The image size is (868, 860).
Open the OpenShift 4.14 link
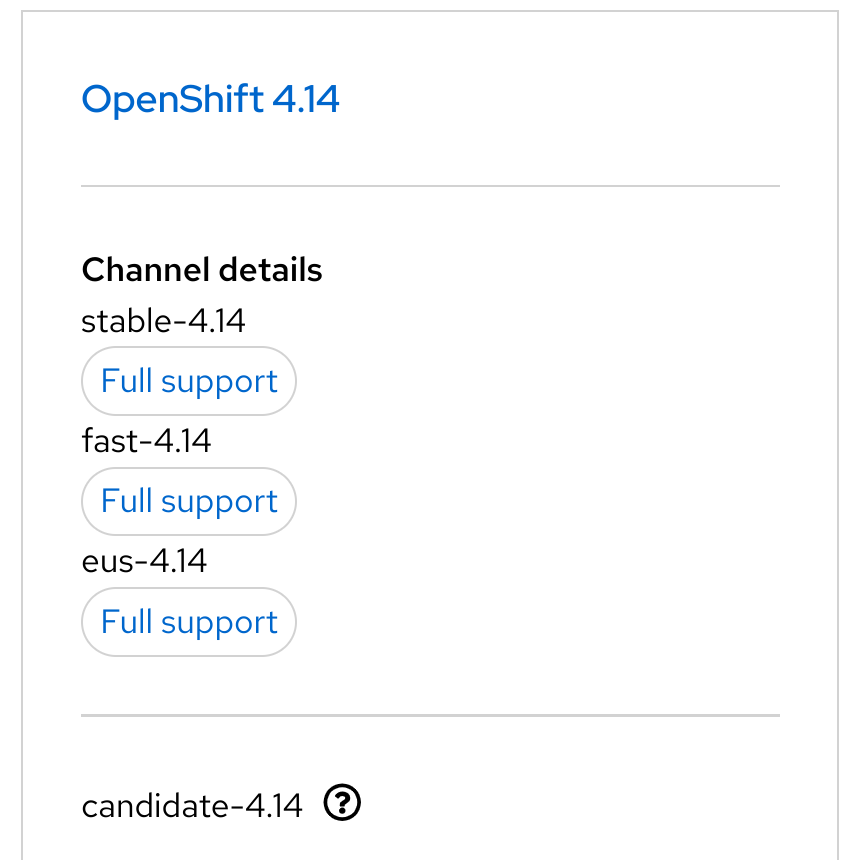point(210,100)
